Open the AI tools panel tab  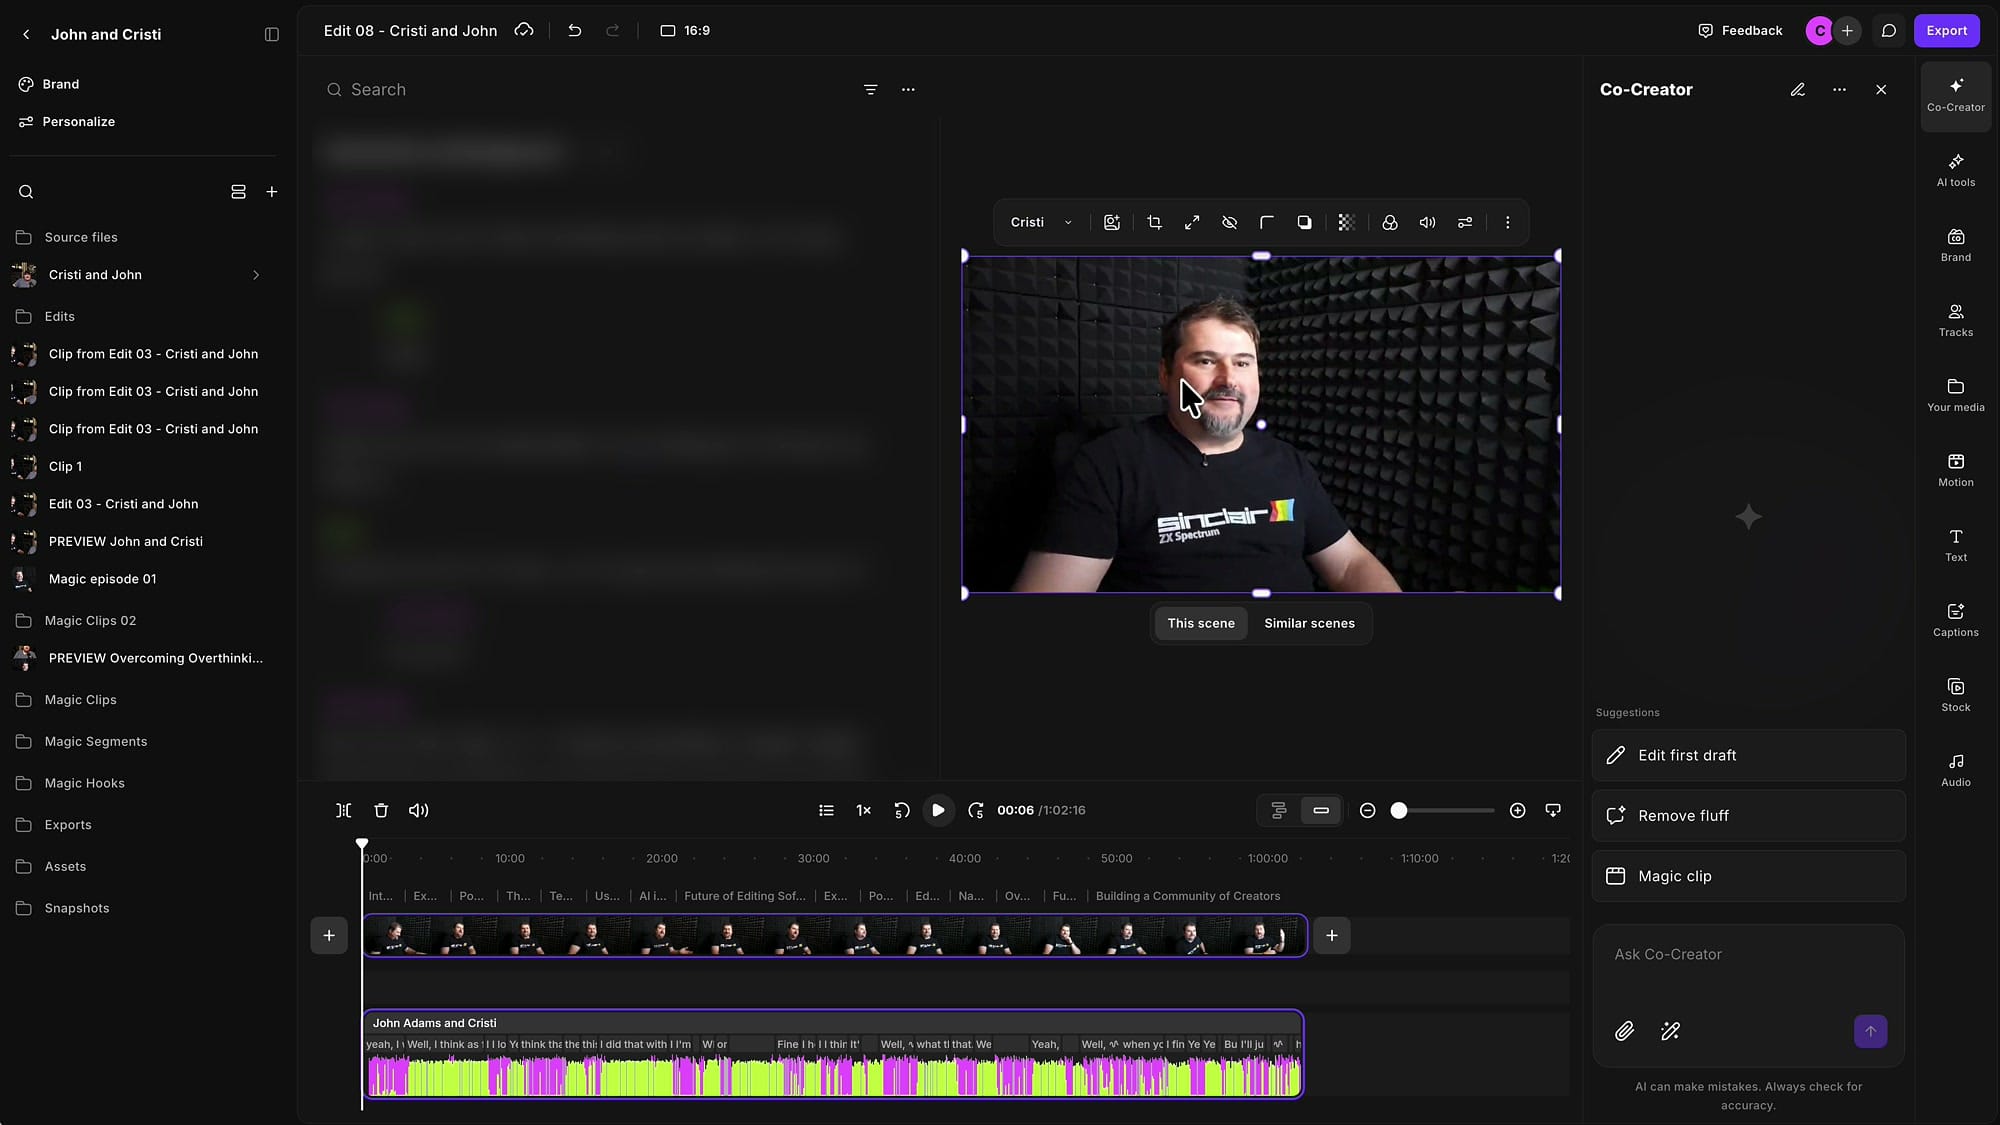1955,170
